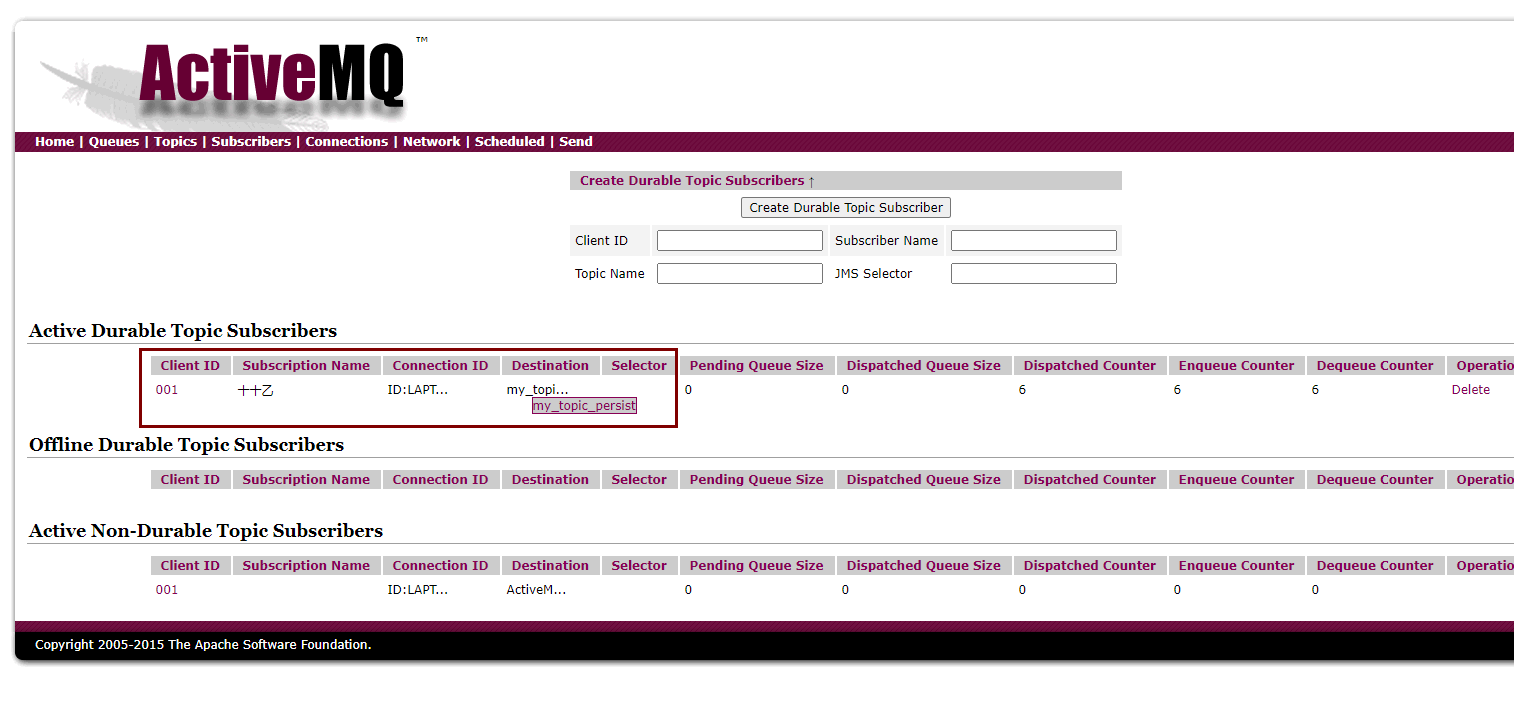Collapse the Create Durable Topic Subscribers section
This screenshot has width=1514, height=704.
click(x=697, y=181)
